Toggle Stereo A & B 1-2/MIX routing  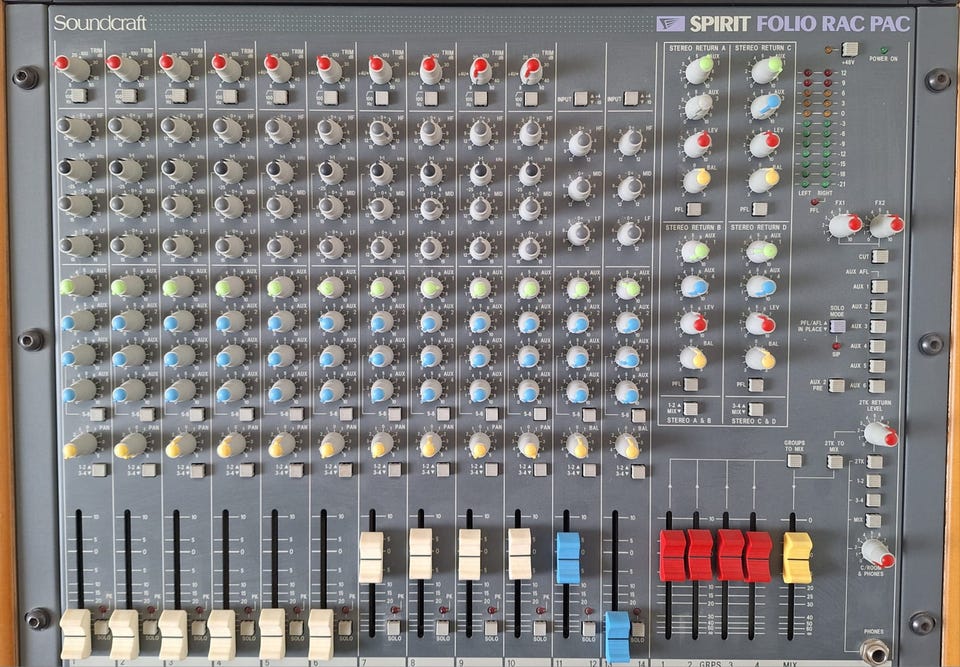point(690,409)
